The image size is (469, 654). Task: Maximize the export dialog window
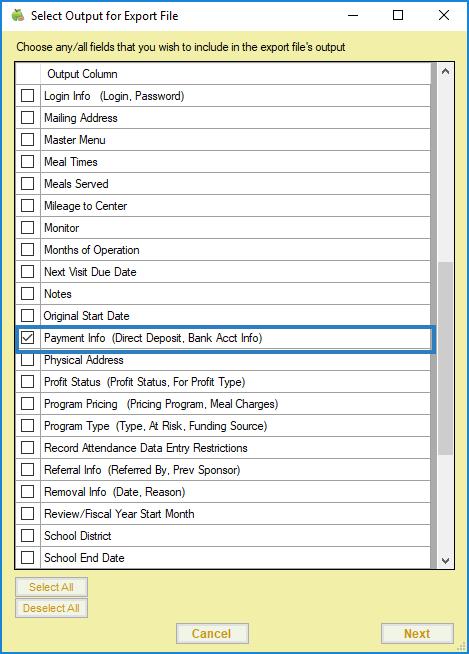pos(398,15)
